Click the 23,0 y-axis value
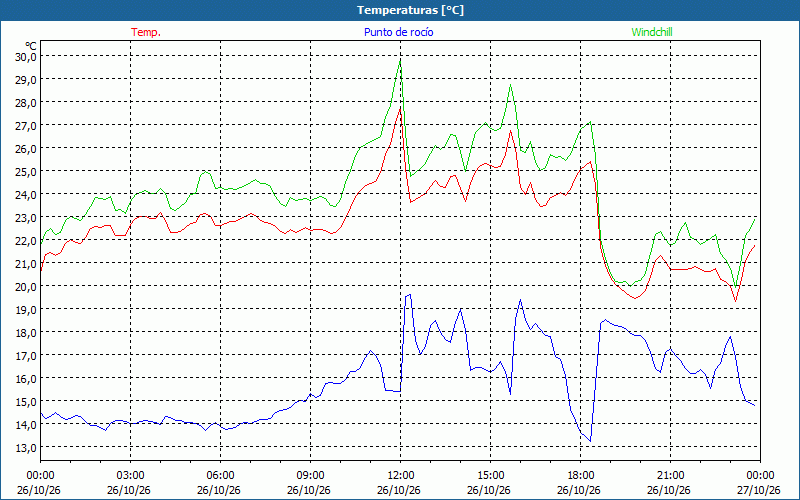The width and height of the screenshot is (800, 500). coord(25,217)
